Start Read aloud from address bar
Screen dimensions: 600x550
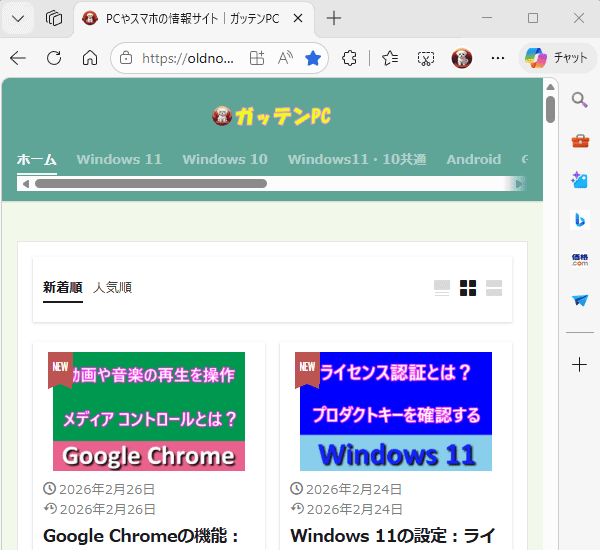(x=285, y=58)
